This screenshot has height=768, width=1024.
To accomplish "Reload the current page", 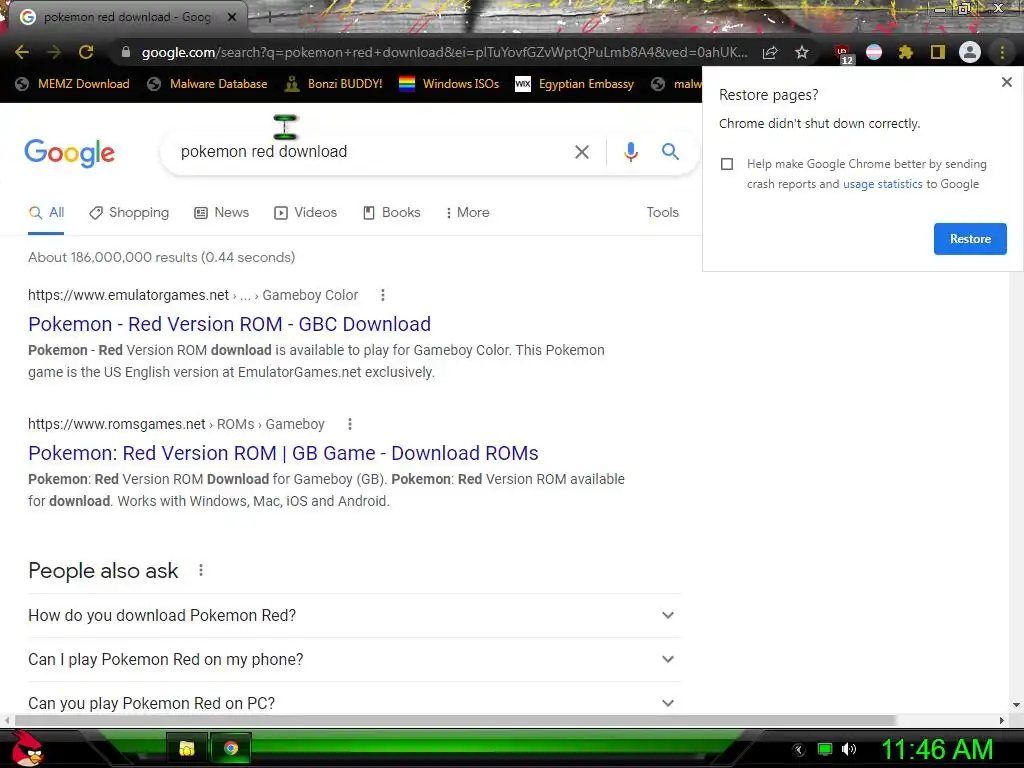I will [x=86, y=52].
